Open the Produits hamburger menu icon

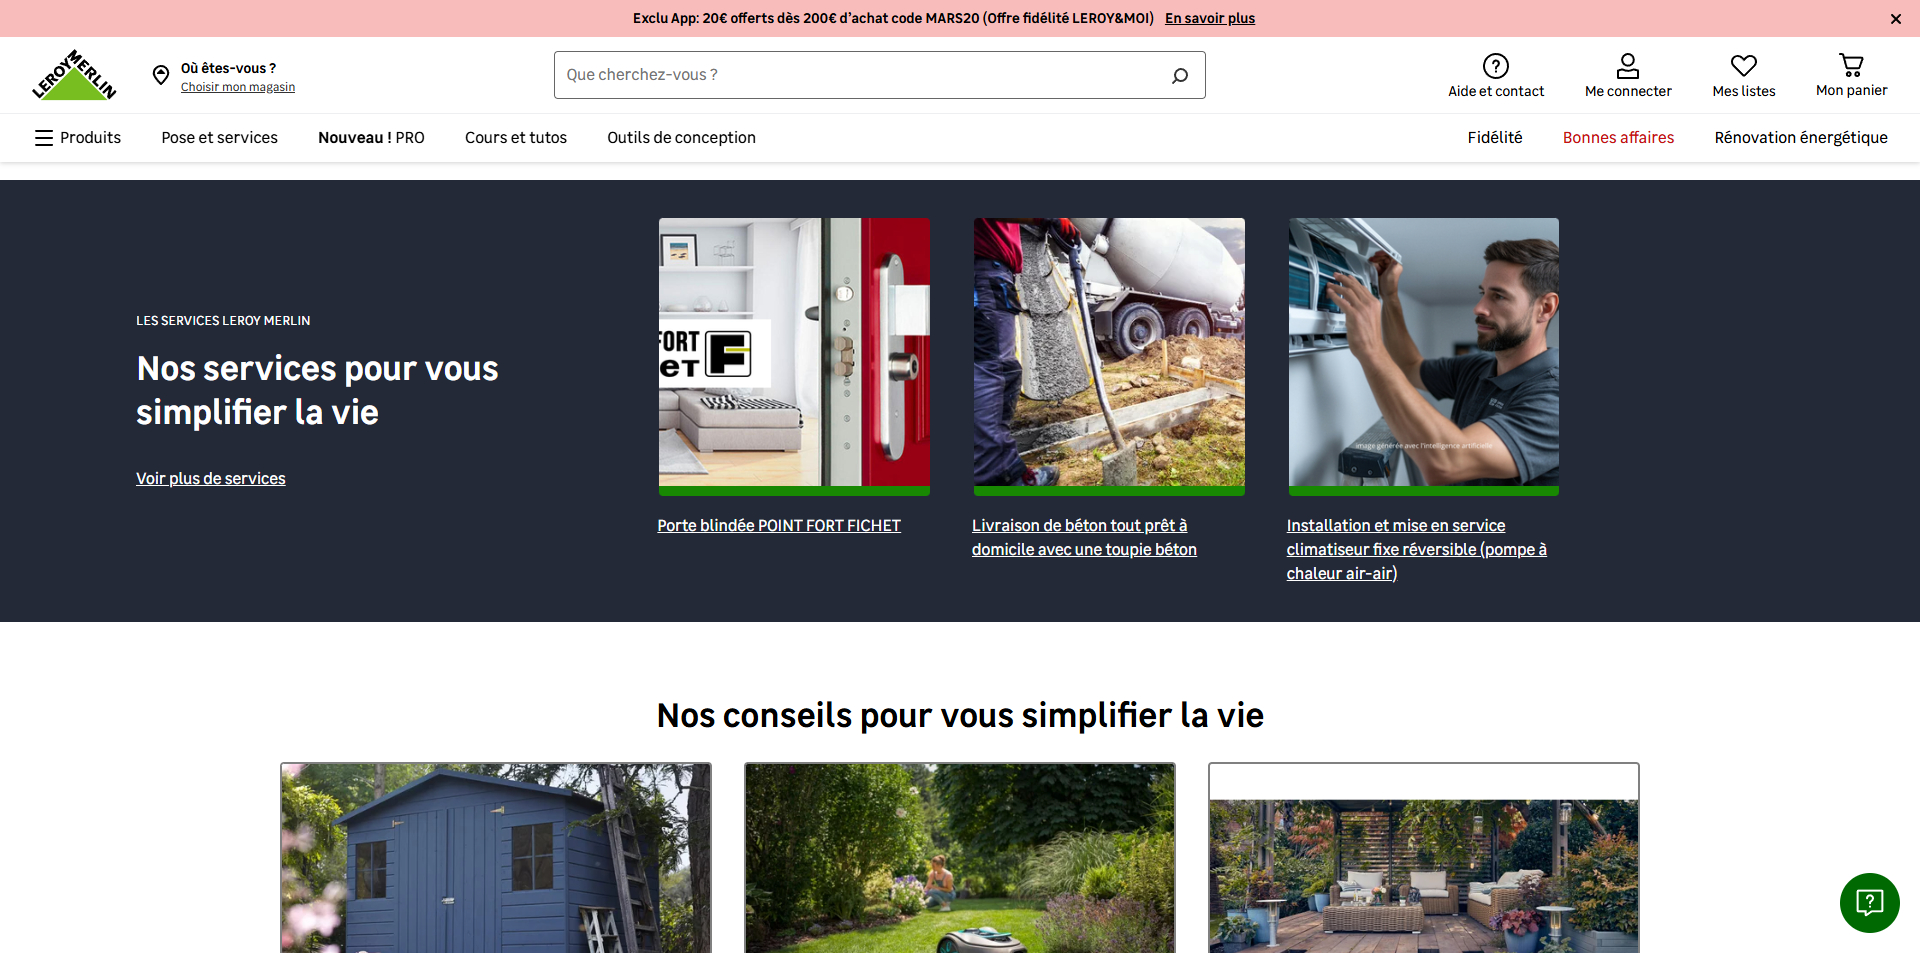coord(44,138)
